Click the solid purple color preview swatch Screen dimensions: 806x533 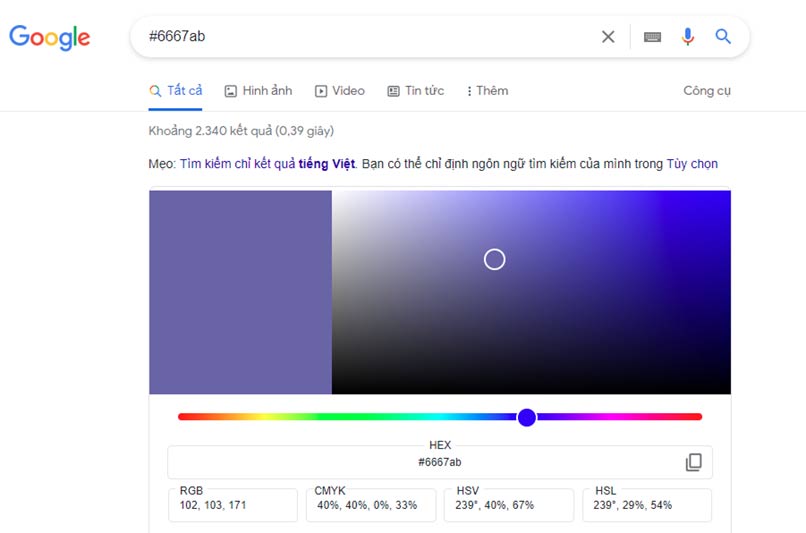pos(240,292)
